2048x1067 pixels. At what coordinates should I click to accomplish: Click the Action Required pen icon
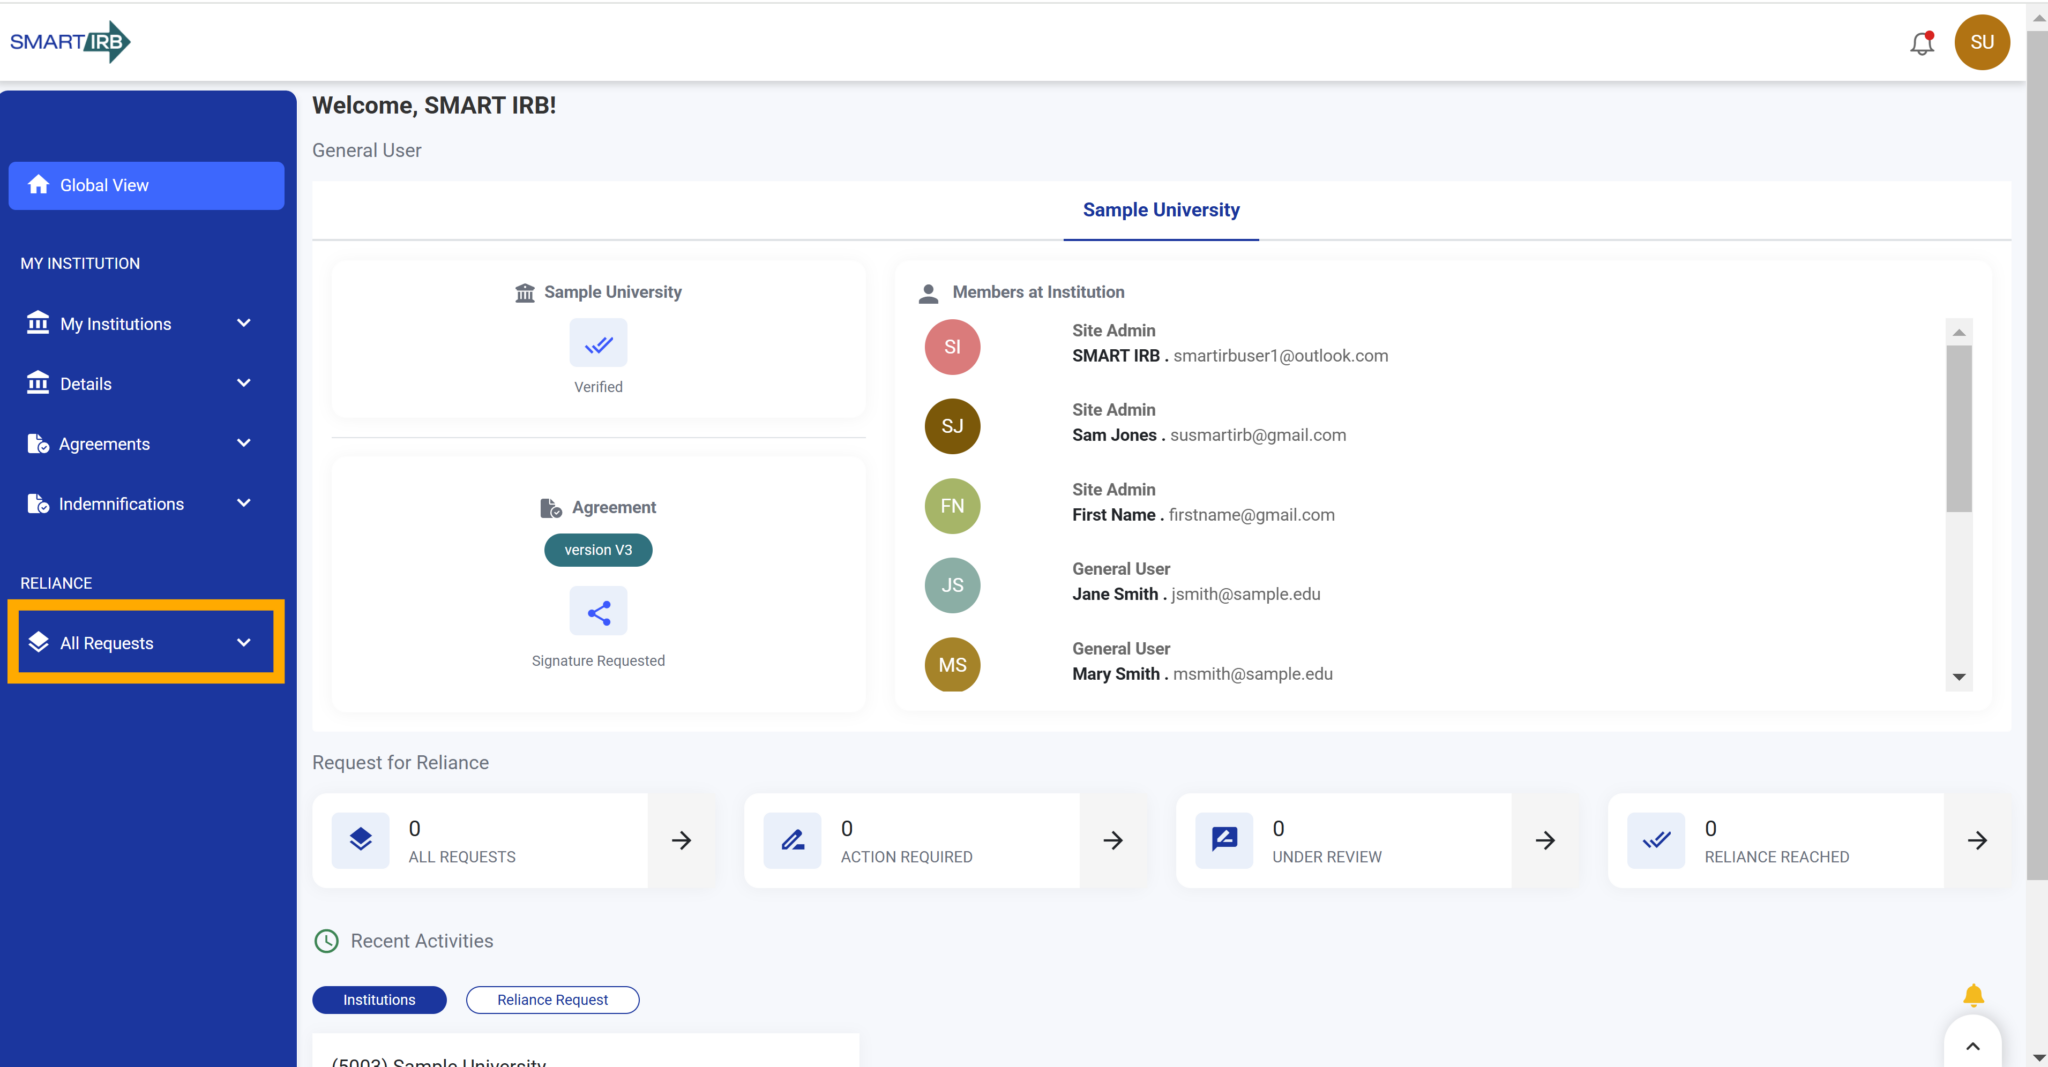[x=792, y=840]
